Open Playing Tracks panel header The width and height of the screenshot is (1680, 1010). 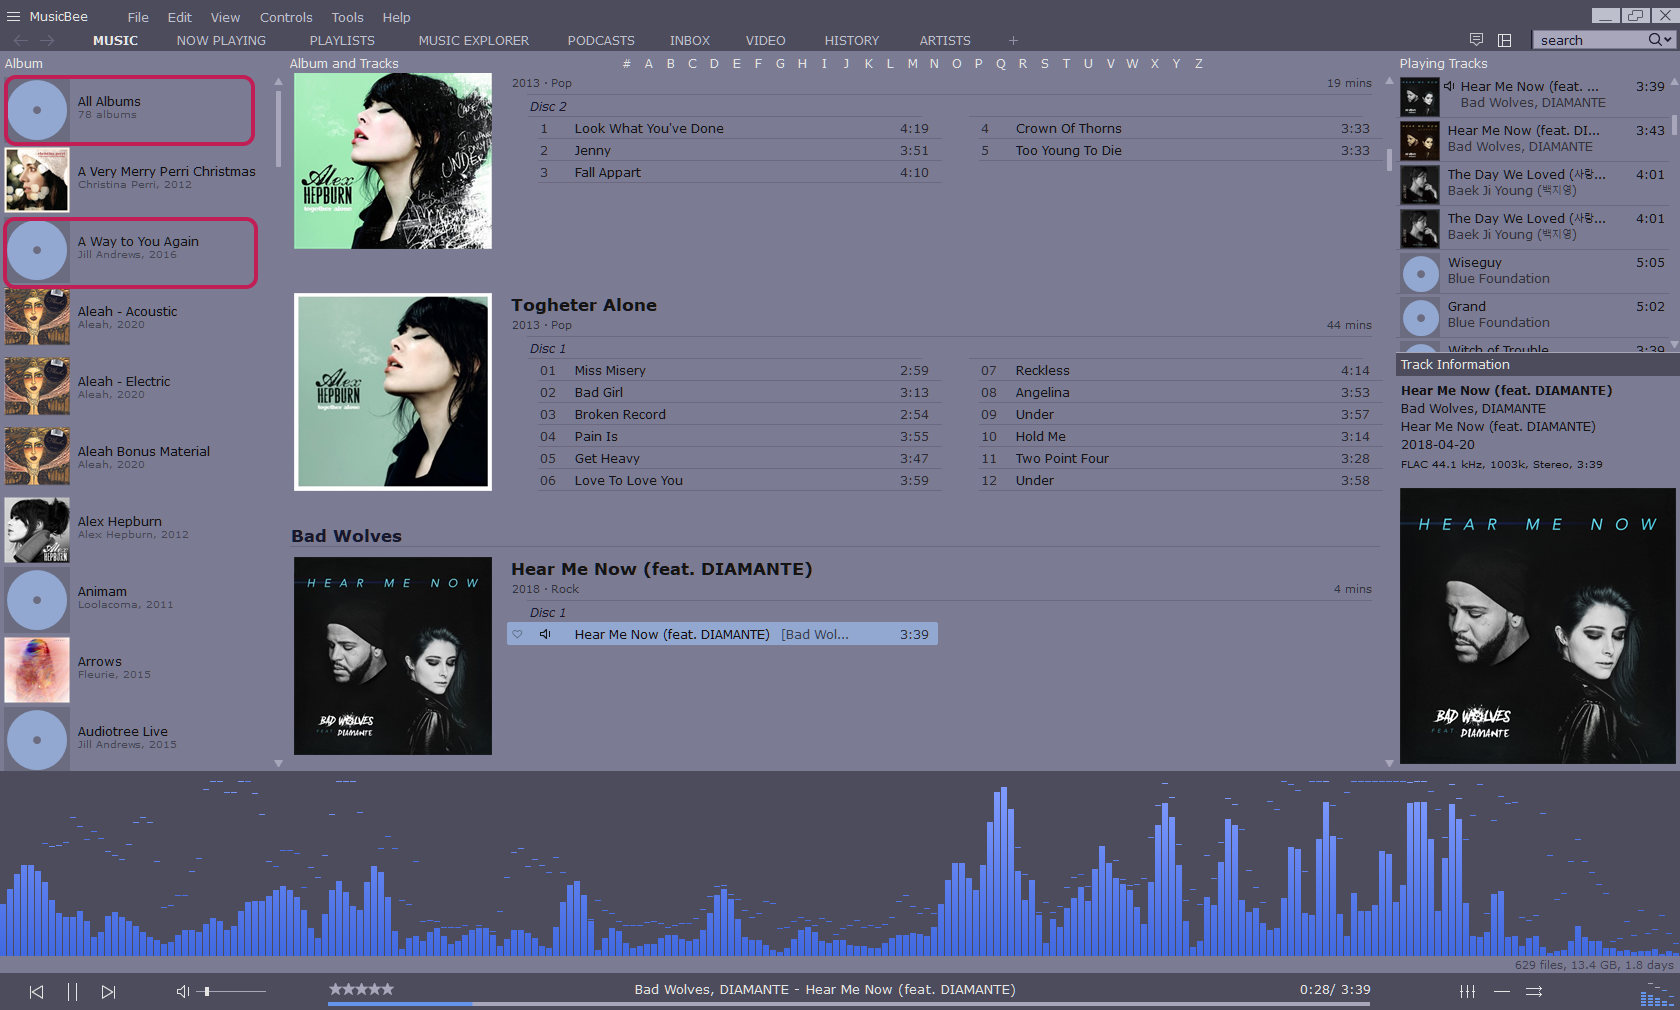pyautogui.click(x=1443, y=63)
